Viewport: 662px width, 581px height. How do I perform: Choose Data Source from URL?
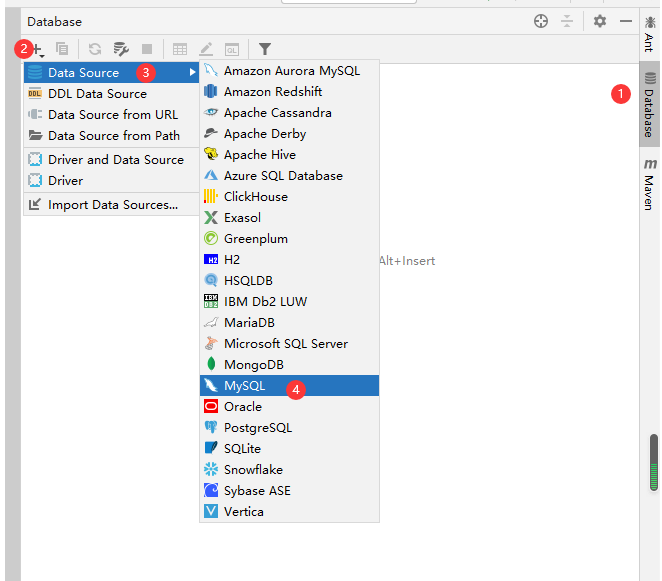coord(111,115)
